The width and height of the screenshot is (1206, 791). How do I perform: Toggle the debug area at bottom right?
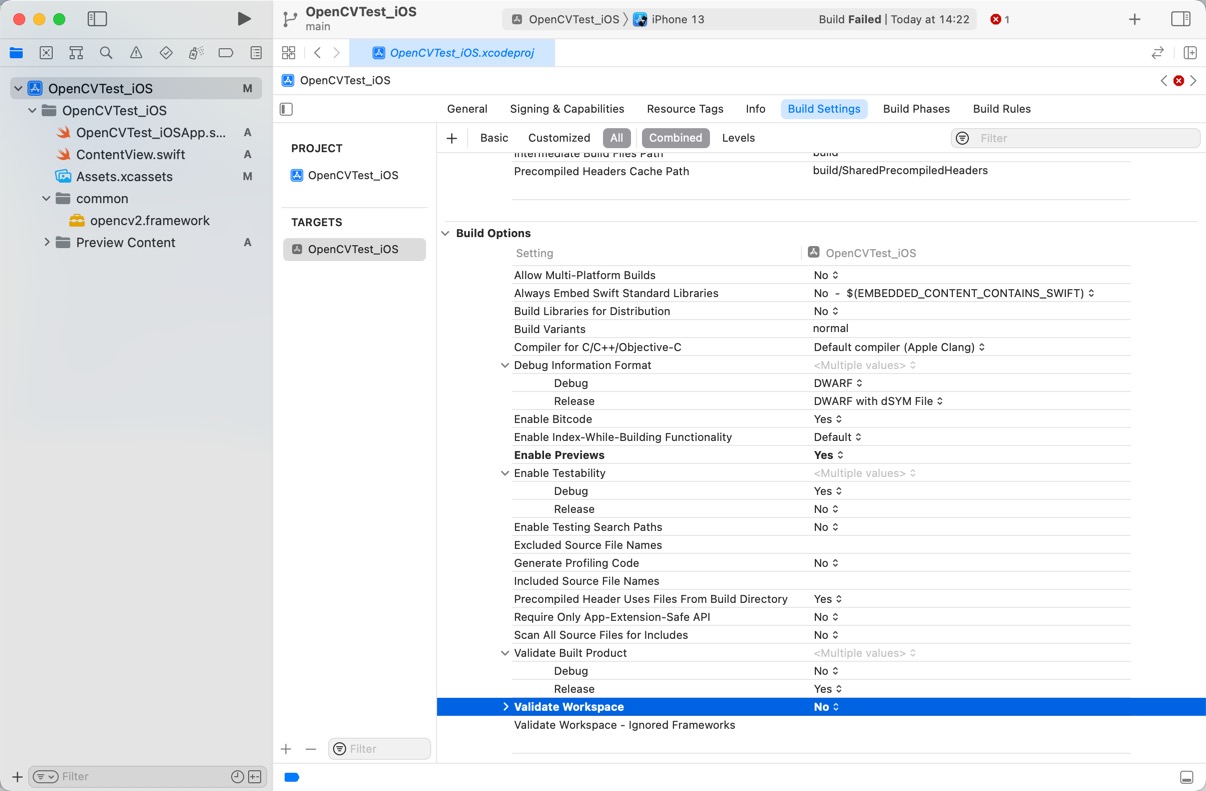(1186, 777)
